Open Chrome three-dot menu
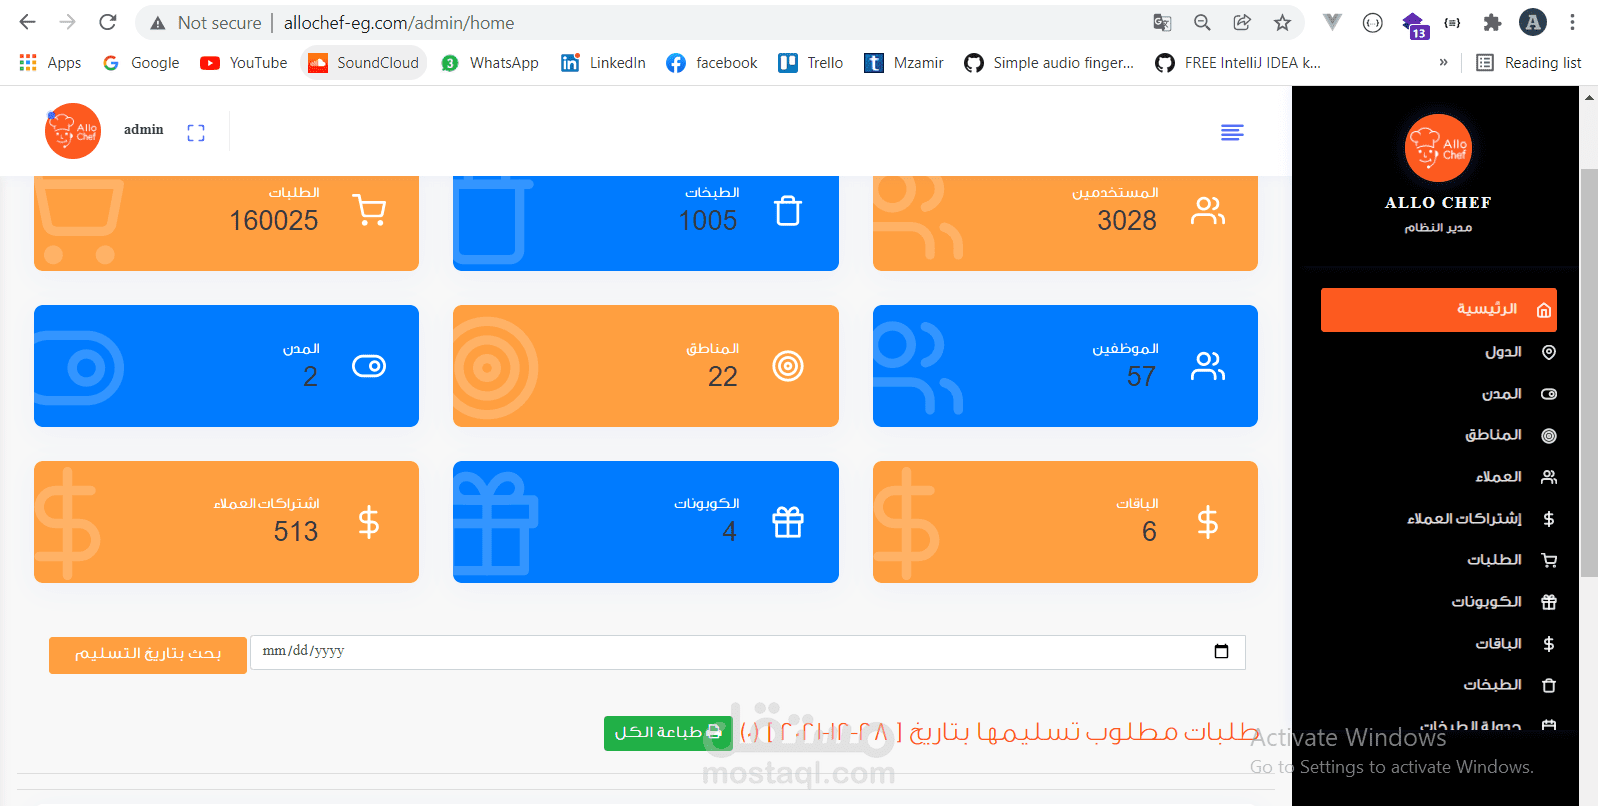Image resolution: width=1598 pixels, height=806 pixels. pos(1572,22)
